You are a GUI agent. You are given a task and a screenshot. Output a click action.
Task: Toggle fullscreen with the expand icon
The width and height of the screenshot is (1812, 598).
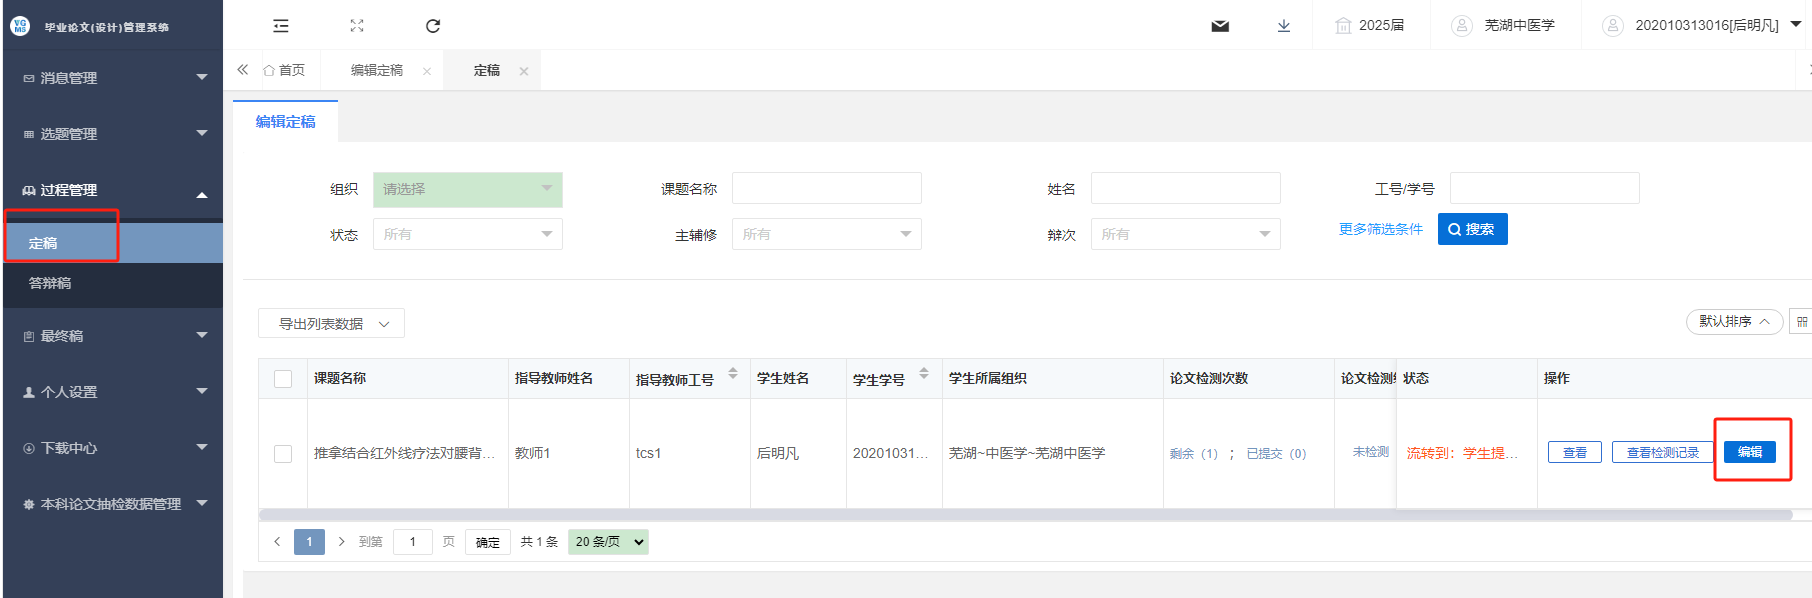pos(357,26)
